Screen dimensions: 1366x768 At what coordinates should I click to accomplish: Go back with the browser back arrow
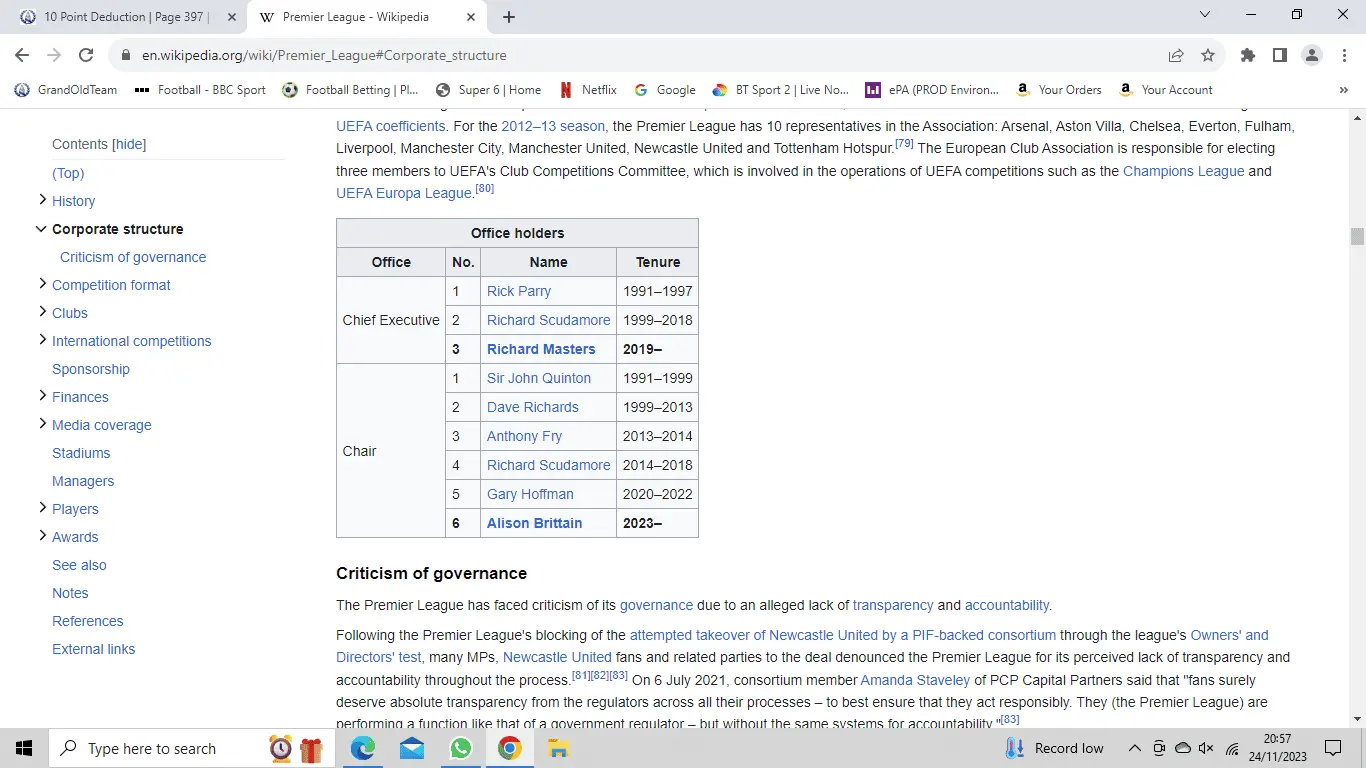pyautogui.click(x=22, y=56)
